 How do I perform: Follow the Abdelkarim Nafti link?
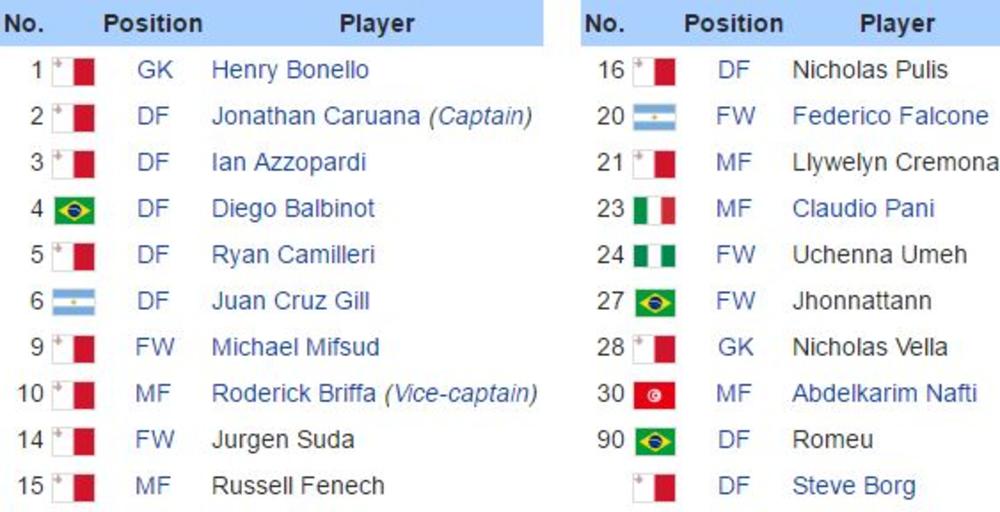click(x=884, y=394)
